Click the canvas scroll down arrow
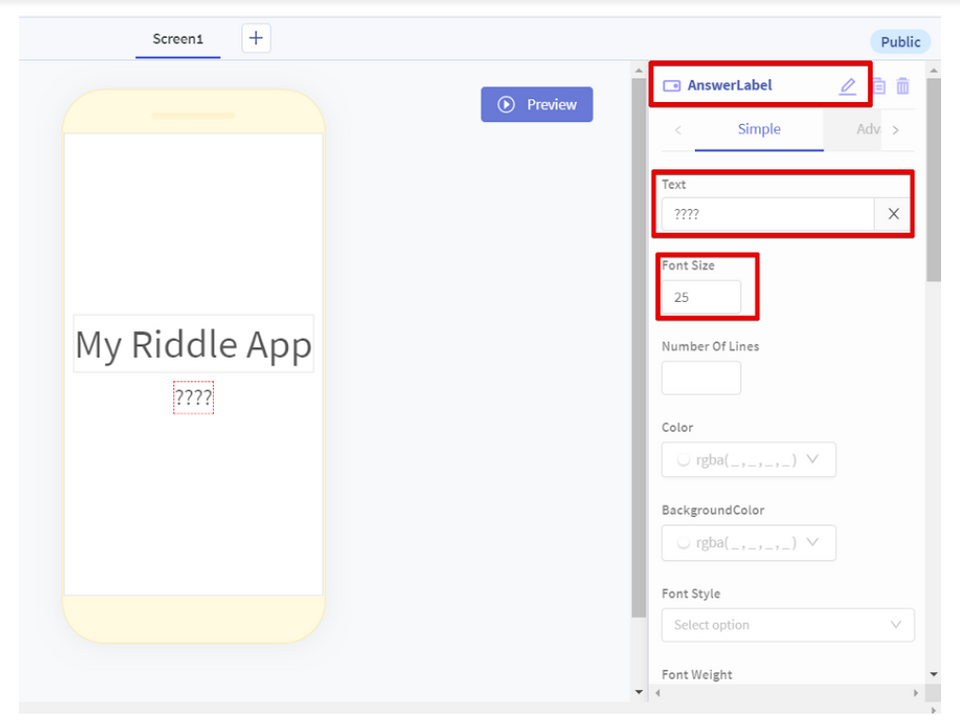Image resolution: width=960 pixels, height=723 pixels. pos(639,692)
